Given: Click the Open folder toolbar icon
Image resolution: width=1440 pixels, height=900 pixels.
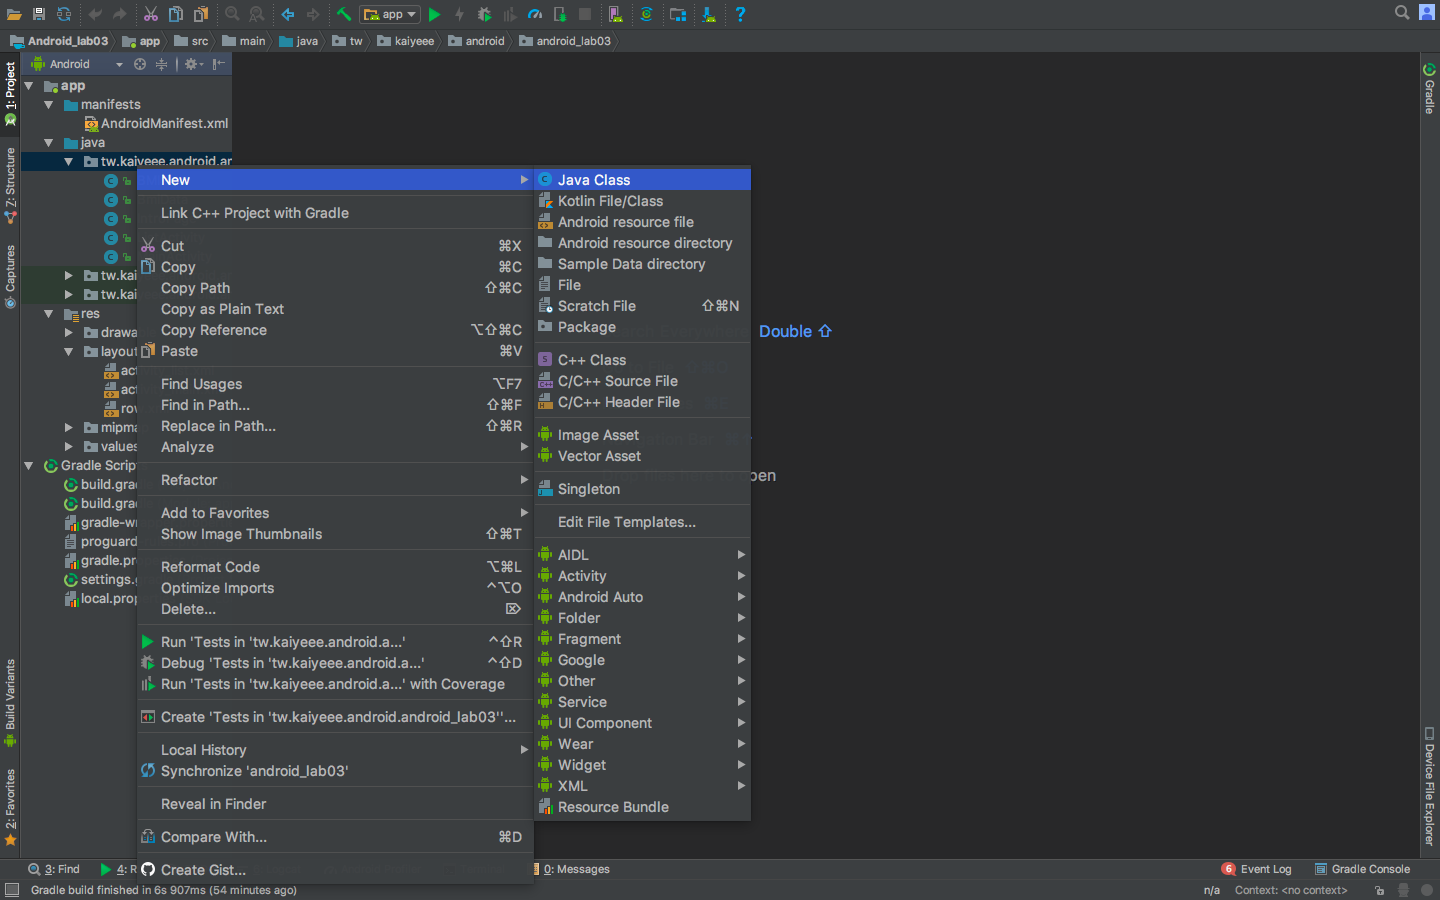Looking at the screenshot, I should (14, 14).
